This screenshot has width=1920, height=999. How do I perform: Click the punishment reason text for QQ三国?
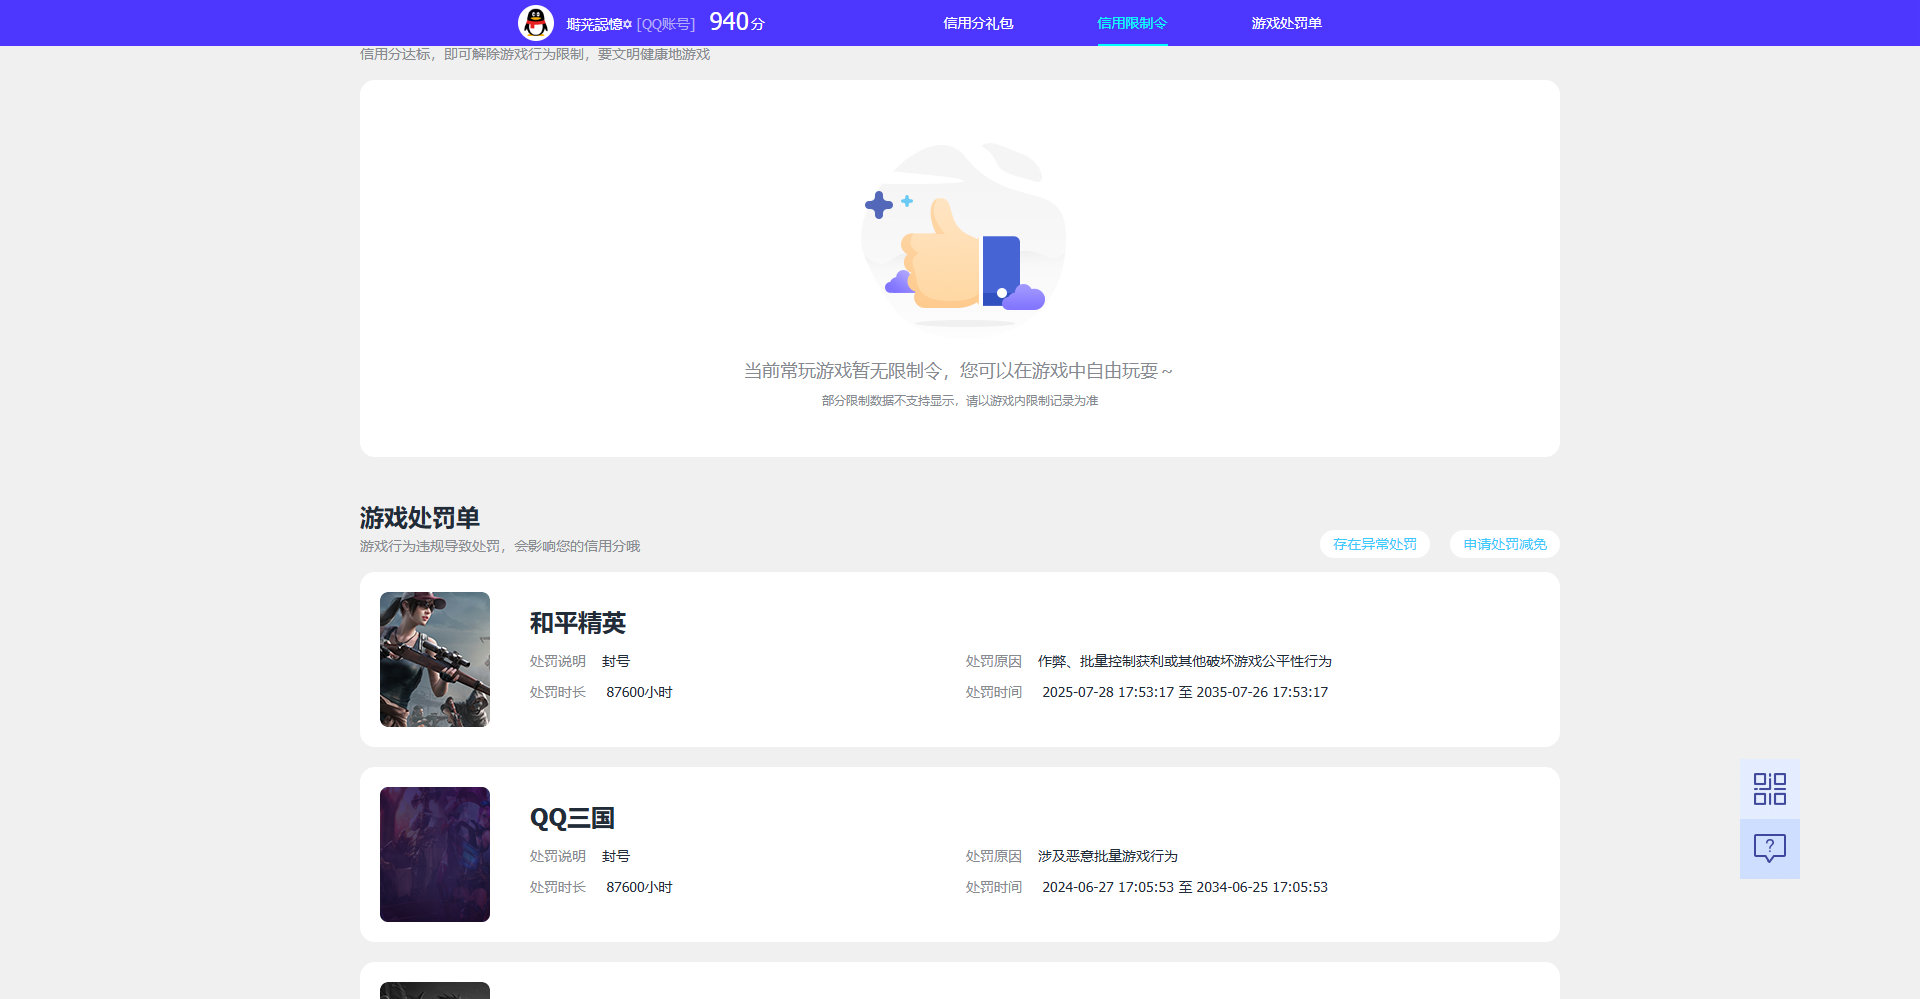coord(1106,856)
